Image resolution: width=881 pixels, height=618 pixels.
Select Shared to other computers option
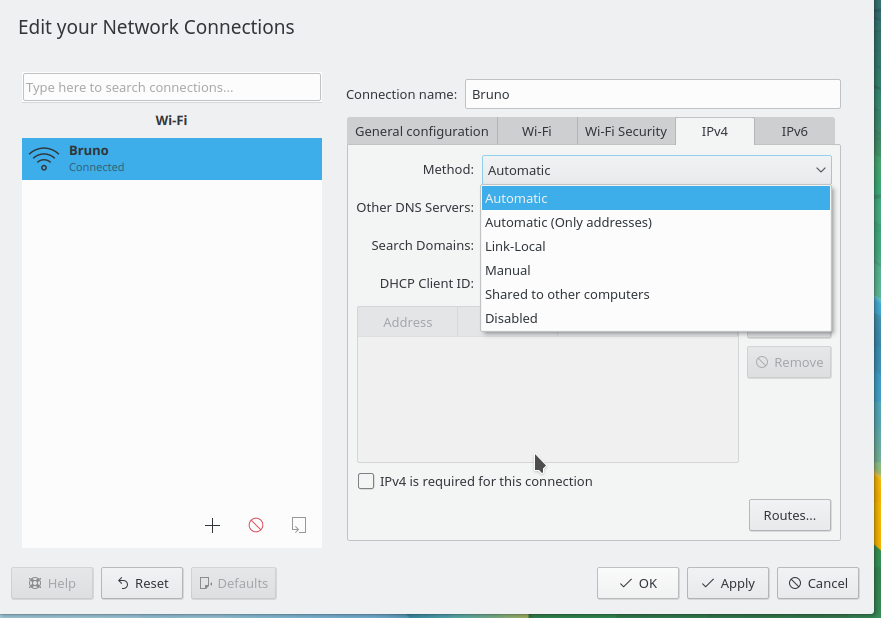(x=567, y=294)
